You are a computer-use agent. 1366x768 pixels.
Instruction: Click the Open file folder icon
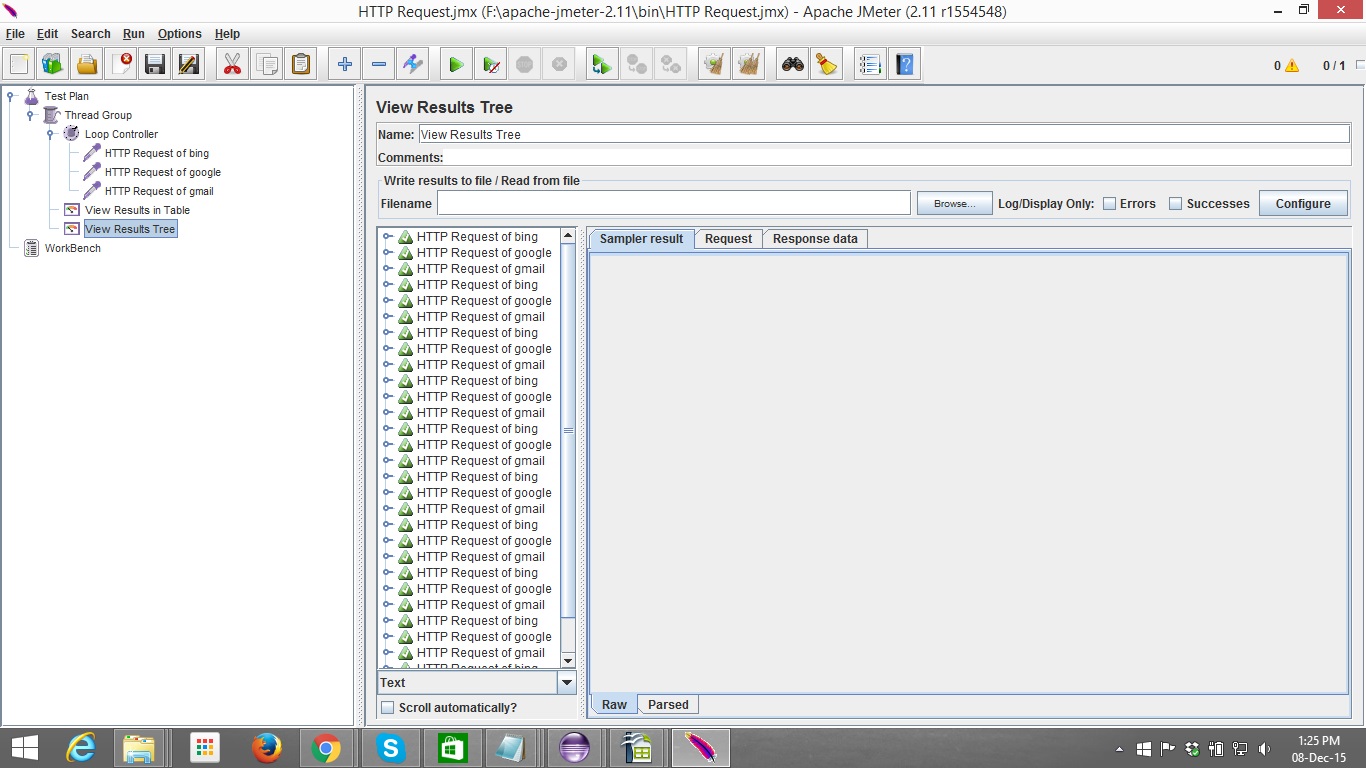tap(87, 65)
